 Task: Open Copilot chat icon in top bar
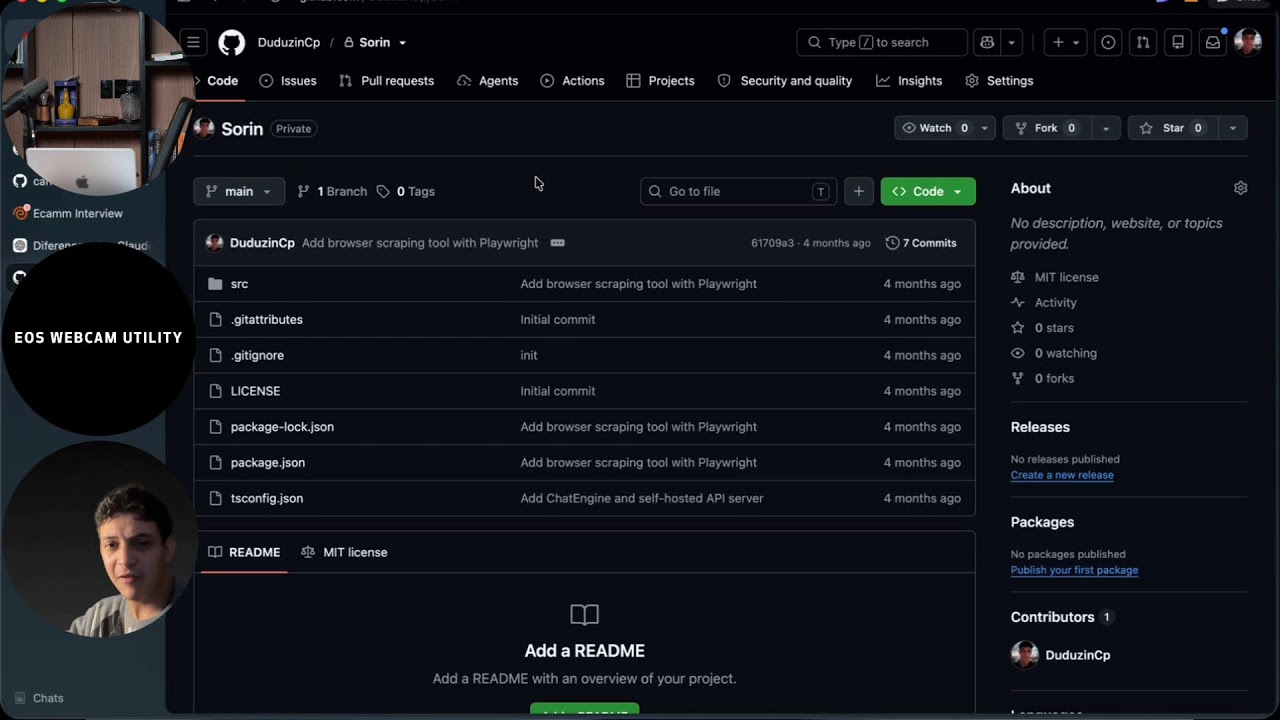987,42
